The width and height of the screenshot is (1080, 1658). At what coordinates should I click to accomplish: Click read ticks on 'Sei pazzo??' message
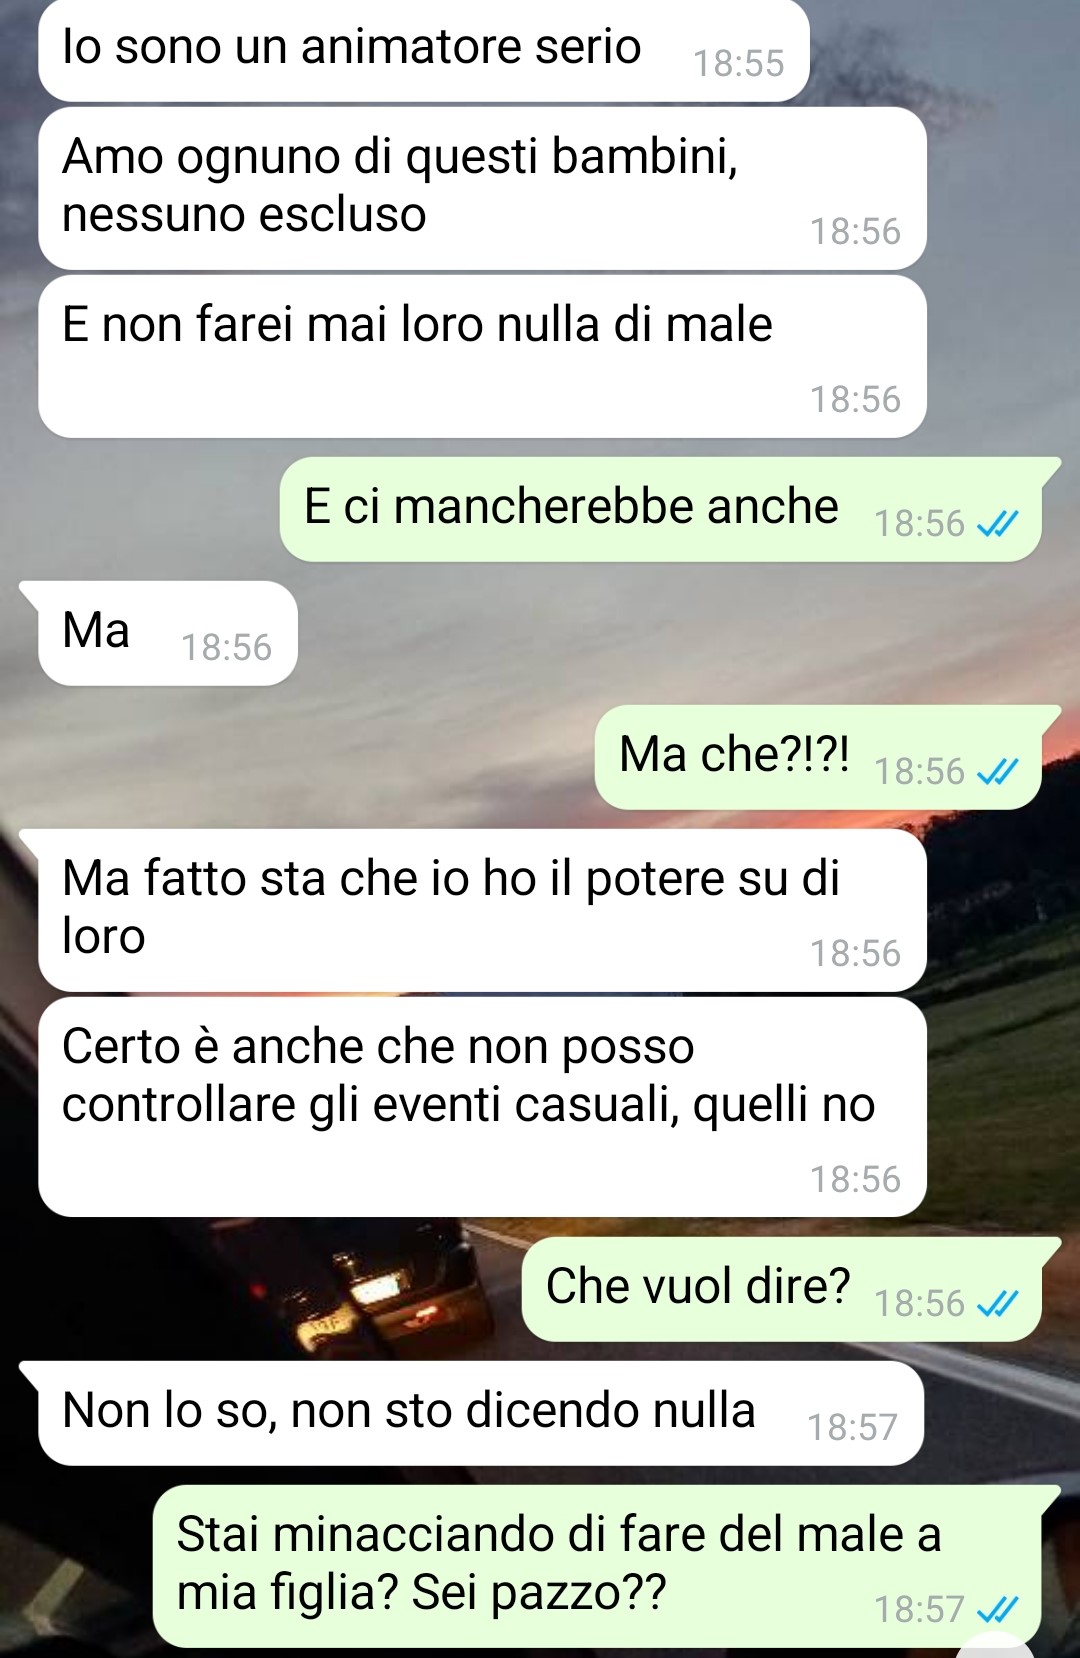pos(997,1609)
